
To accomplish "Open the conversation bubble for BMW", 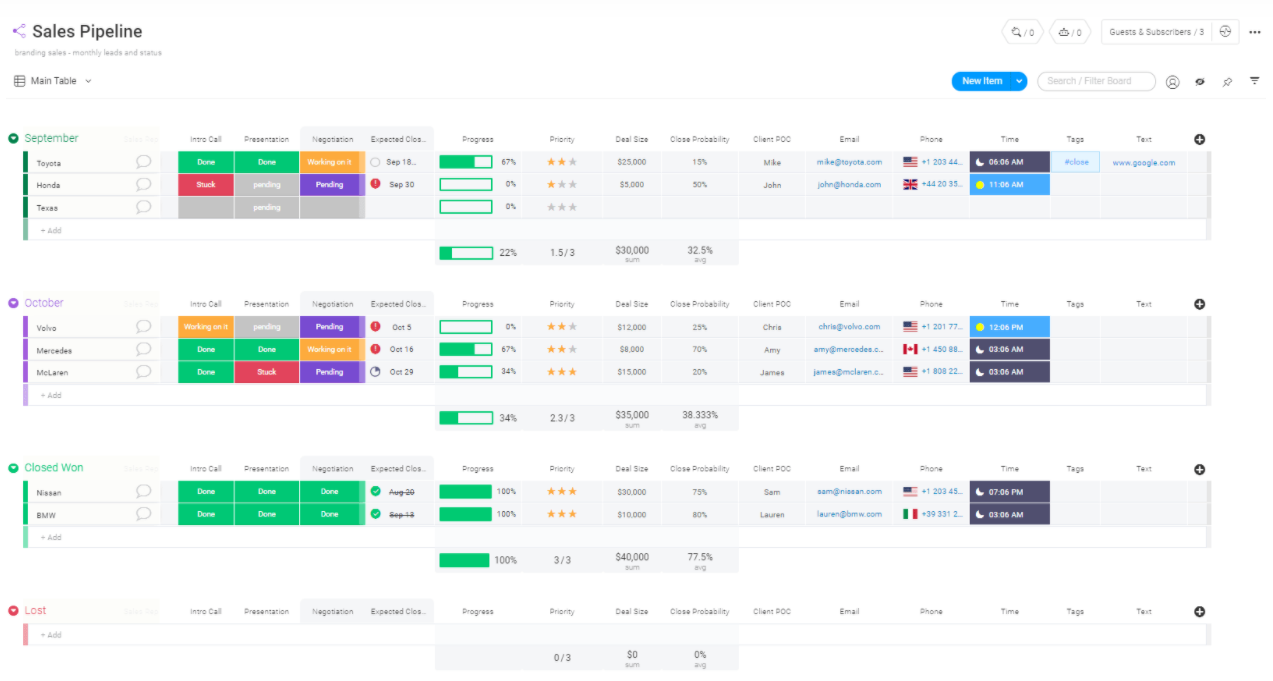I will tap(143, 514).
